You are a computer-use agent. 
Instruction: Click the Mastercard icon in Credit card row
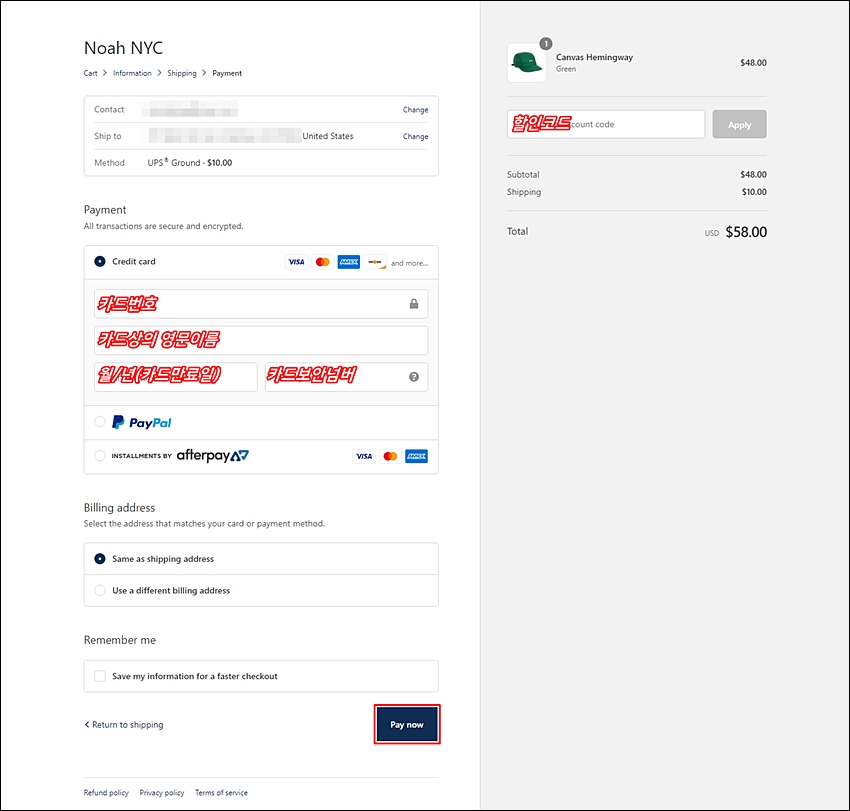click(323, 262)
